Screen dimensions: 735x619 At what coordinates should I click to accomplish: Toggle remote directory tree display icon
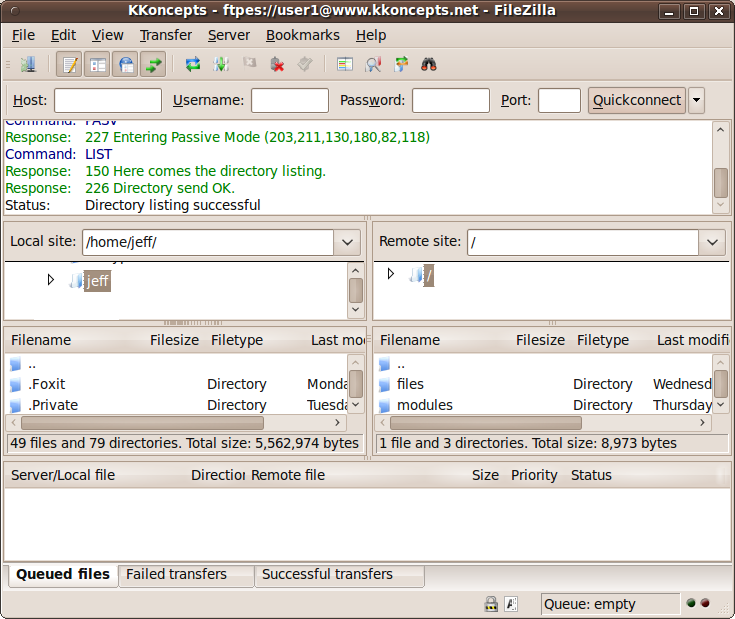[x=126, y=64]
